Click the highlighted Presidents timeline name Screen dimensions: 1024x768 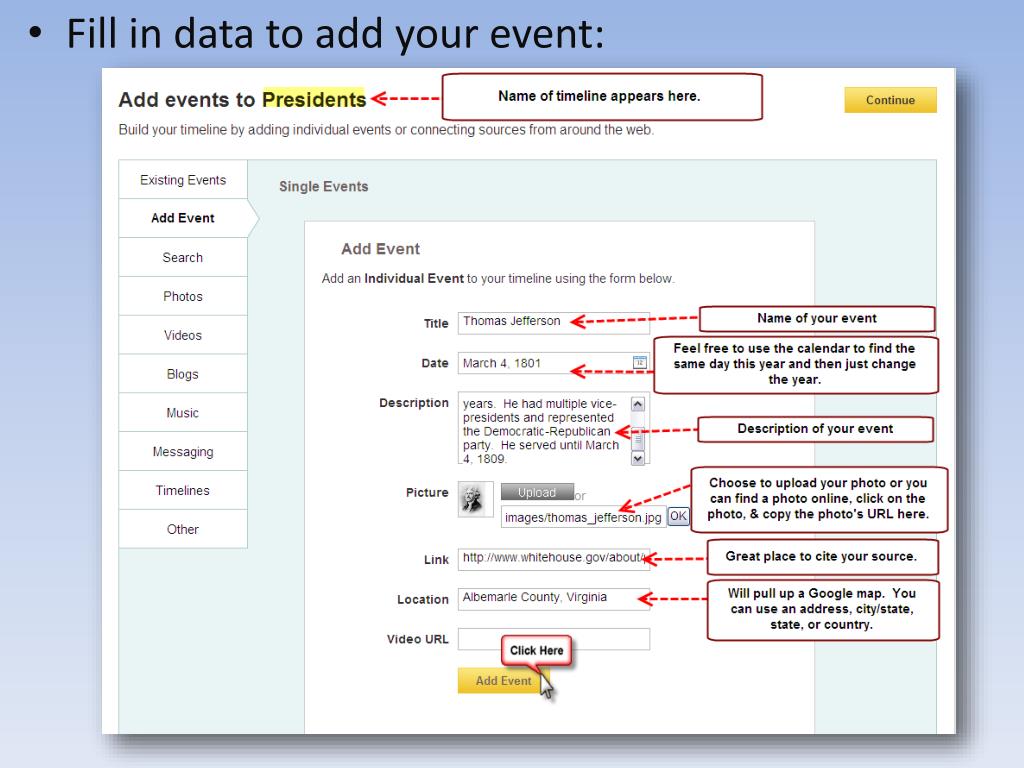pos(313,99)
